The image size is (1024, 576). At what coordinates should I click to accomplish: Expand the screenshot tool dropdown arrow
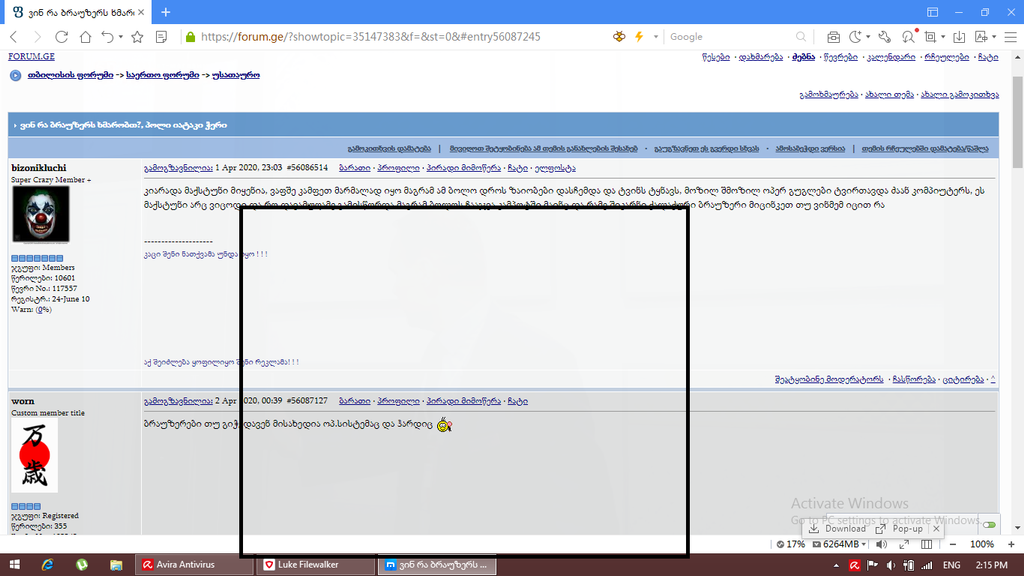click(943, 37)
